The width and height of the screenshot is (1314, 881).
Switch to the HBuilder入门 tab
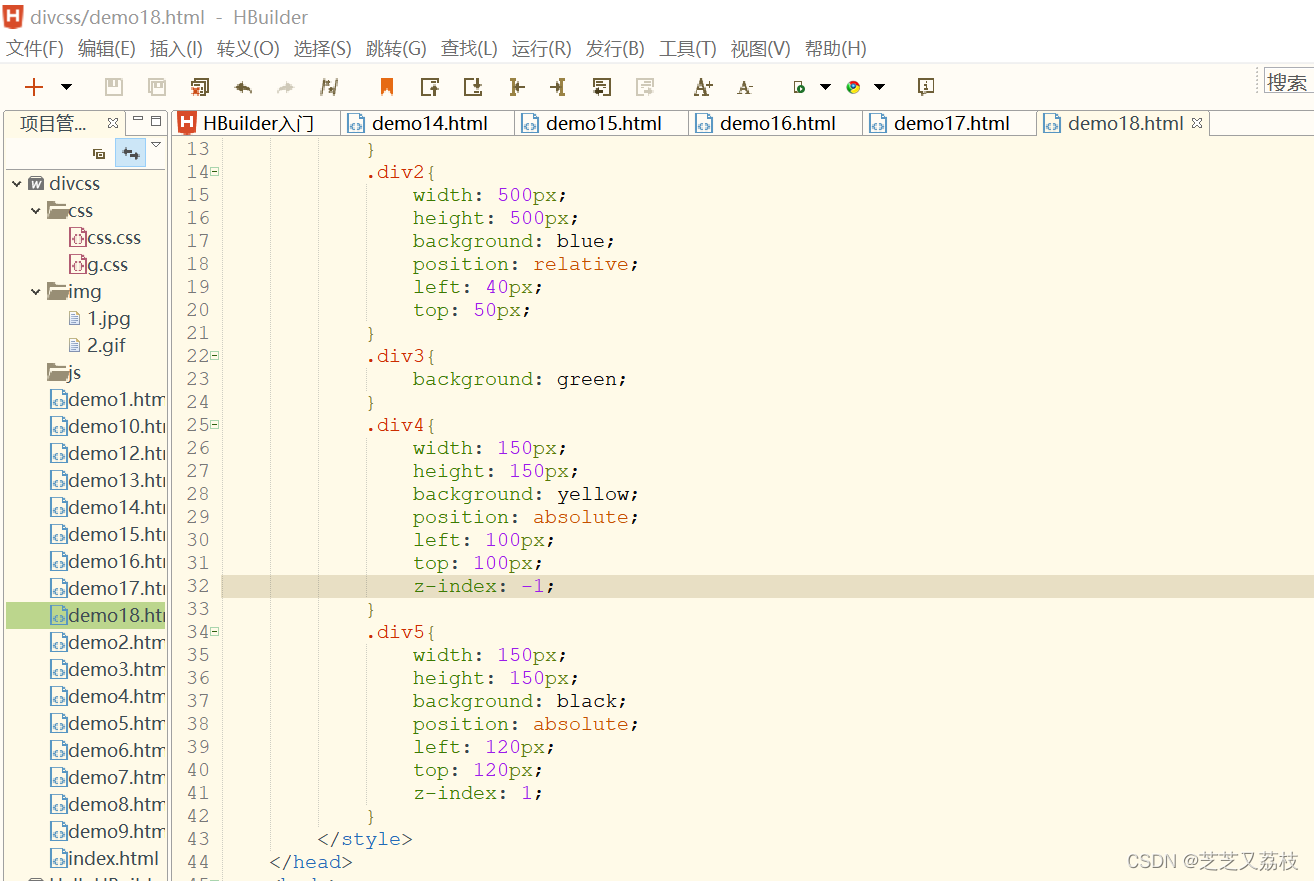point(256,123)
